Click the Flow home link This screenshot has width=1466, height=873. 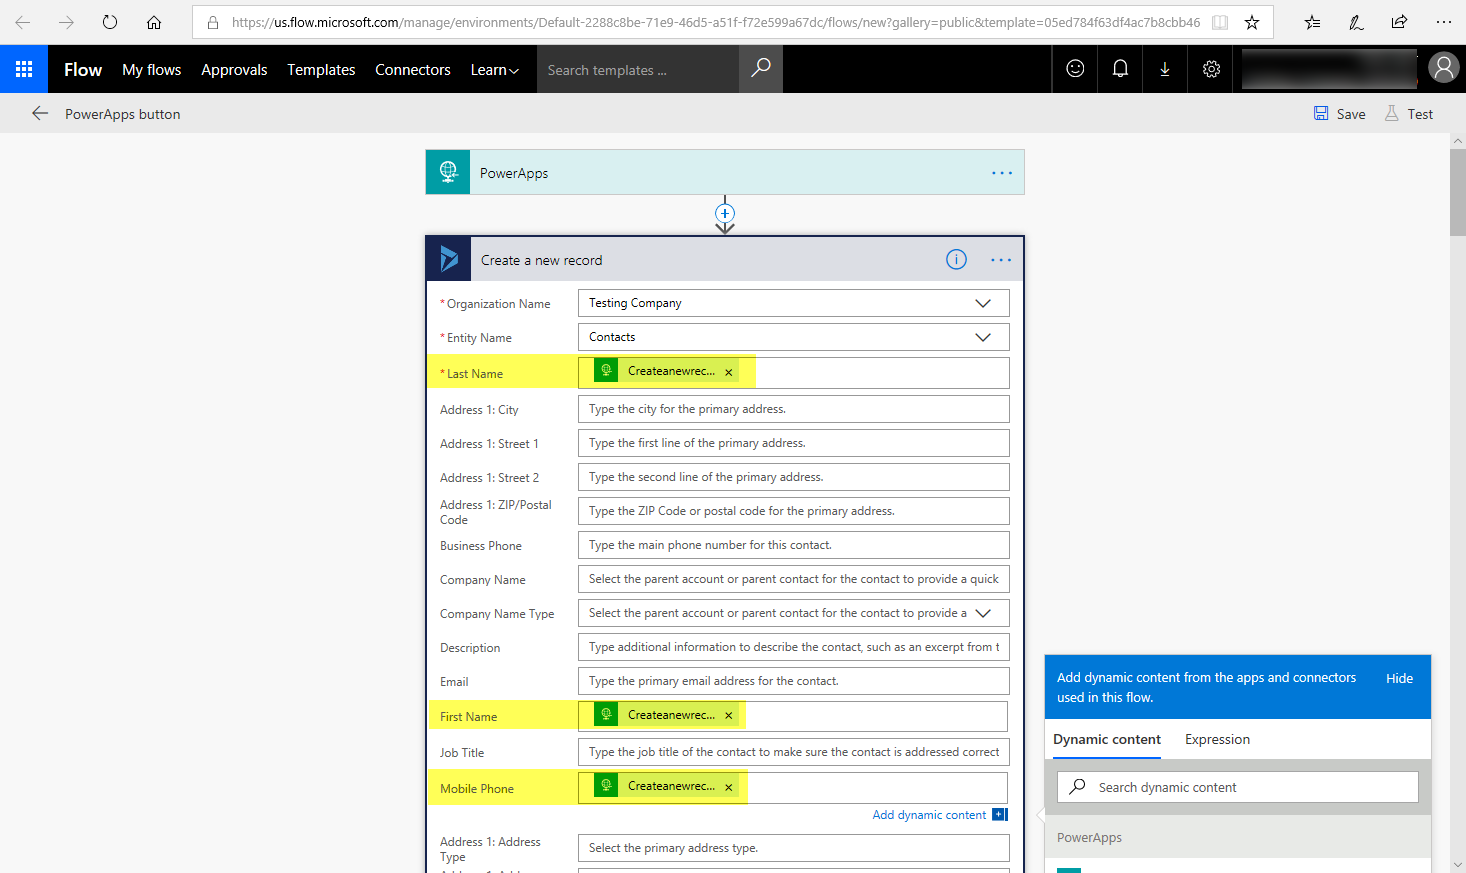83,69
